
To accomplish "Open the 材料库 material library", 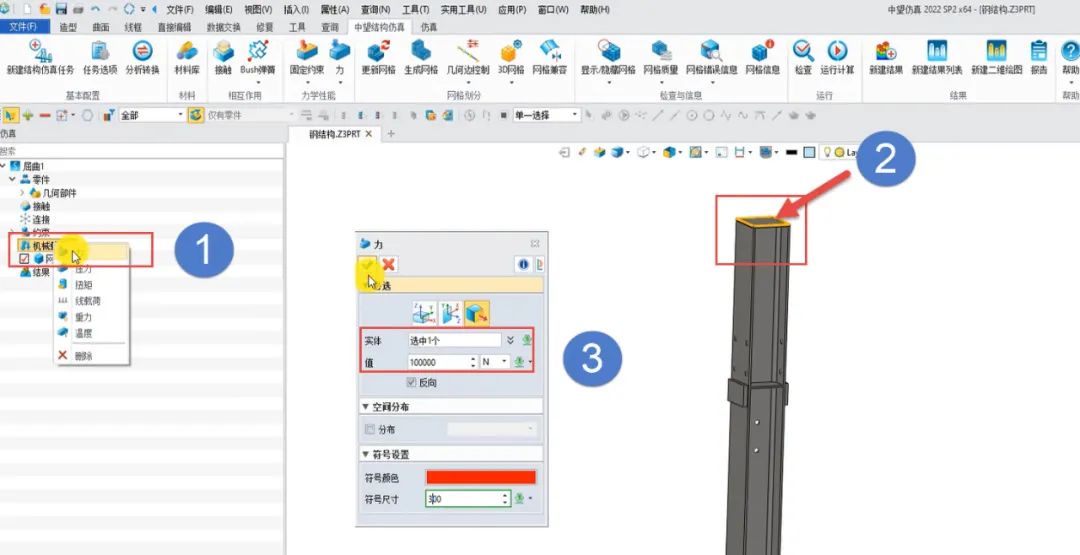I will 186,52.
